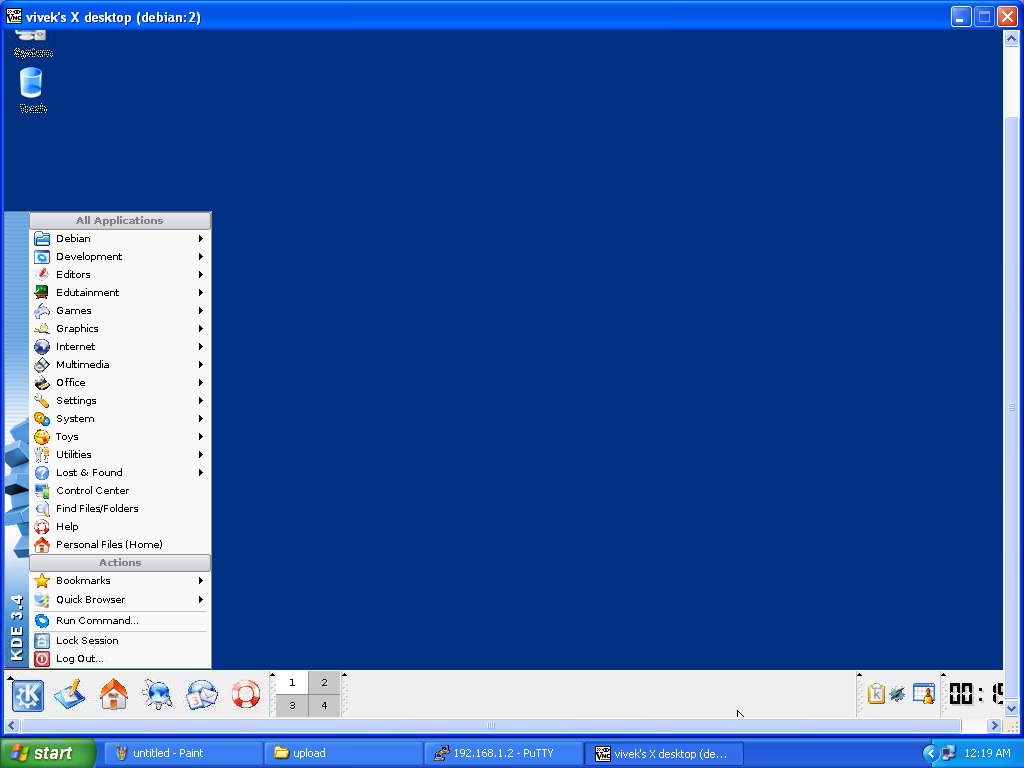Open the Help lifebuoy icon in the panel
Image resolution: width=1024 pixels, height=768 pixels.
point(246,694)
